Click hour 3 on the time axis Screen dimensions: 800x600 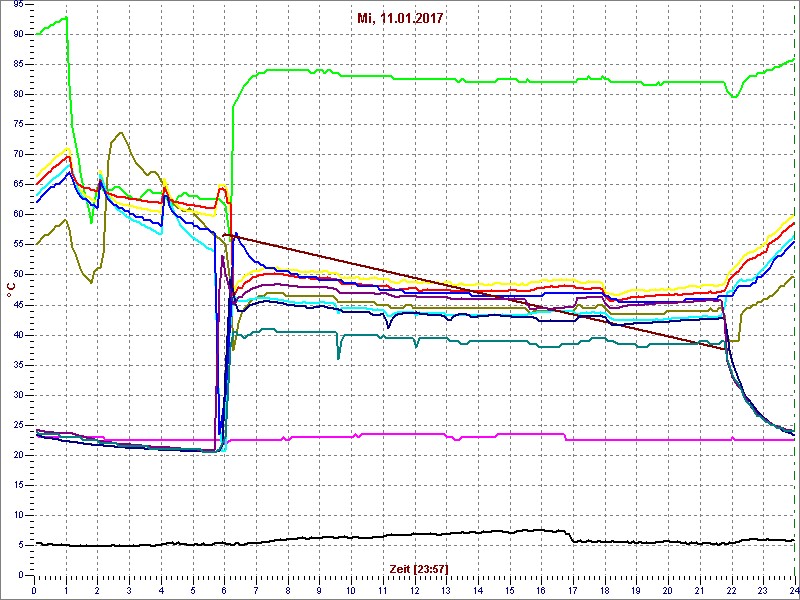click(x=129, y=590)
